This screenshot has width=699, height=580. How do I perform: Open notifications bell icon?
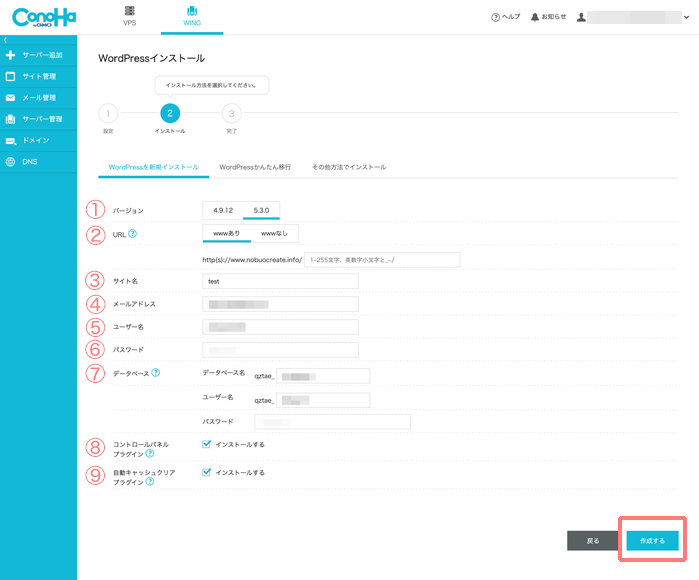[535, 17]
